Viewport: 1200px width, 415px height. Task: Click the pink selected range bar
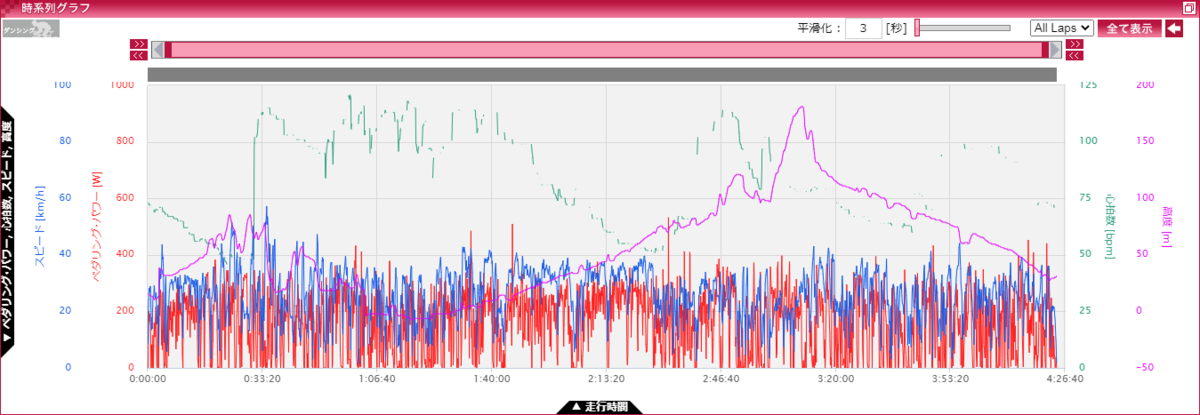pos(607,50)
